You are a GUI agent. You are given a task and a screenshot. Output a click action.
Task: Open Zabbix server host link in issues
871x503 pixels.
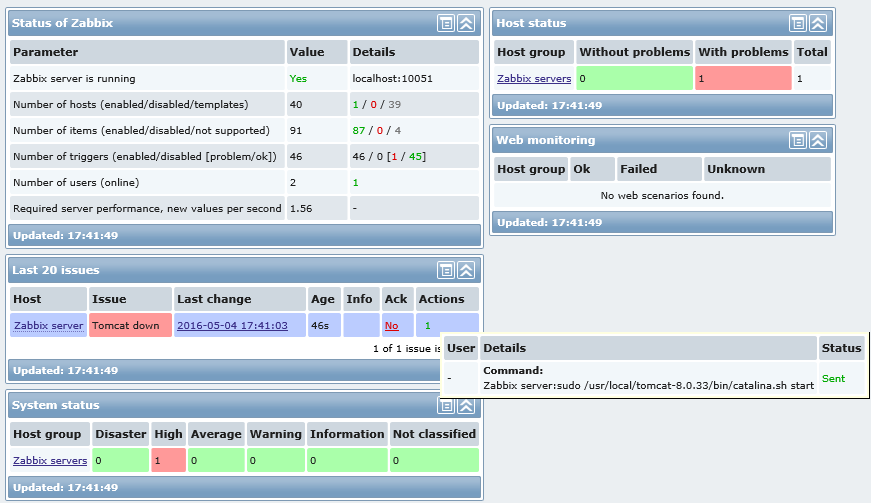[48, 325]
